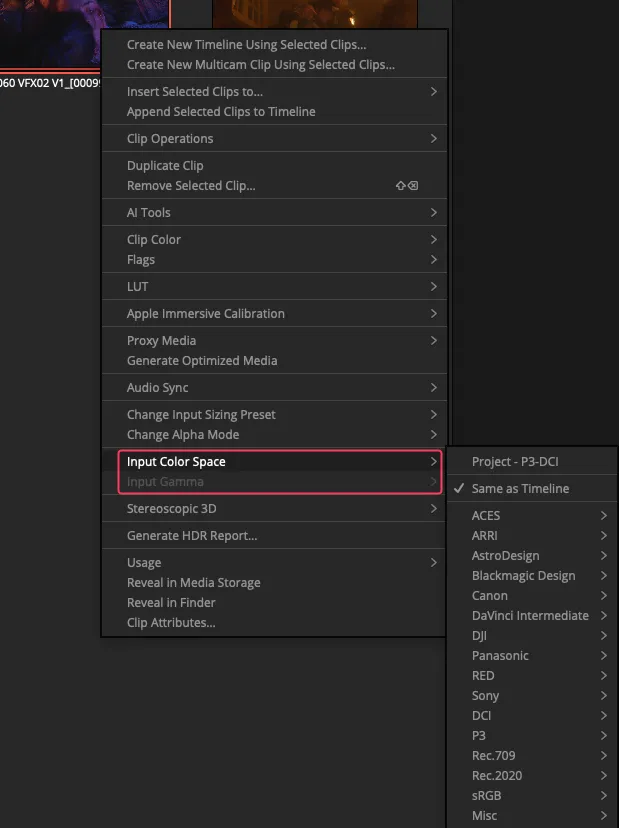Open DaVinci Intermediate submenu
Screen dimensions: 619x828
click(530, 616)
